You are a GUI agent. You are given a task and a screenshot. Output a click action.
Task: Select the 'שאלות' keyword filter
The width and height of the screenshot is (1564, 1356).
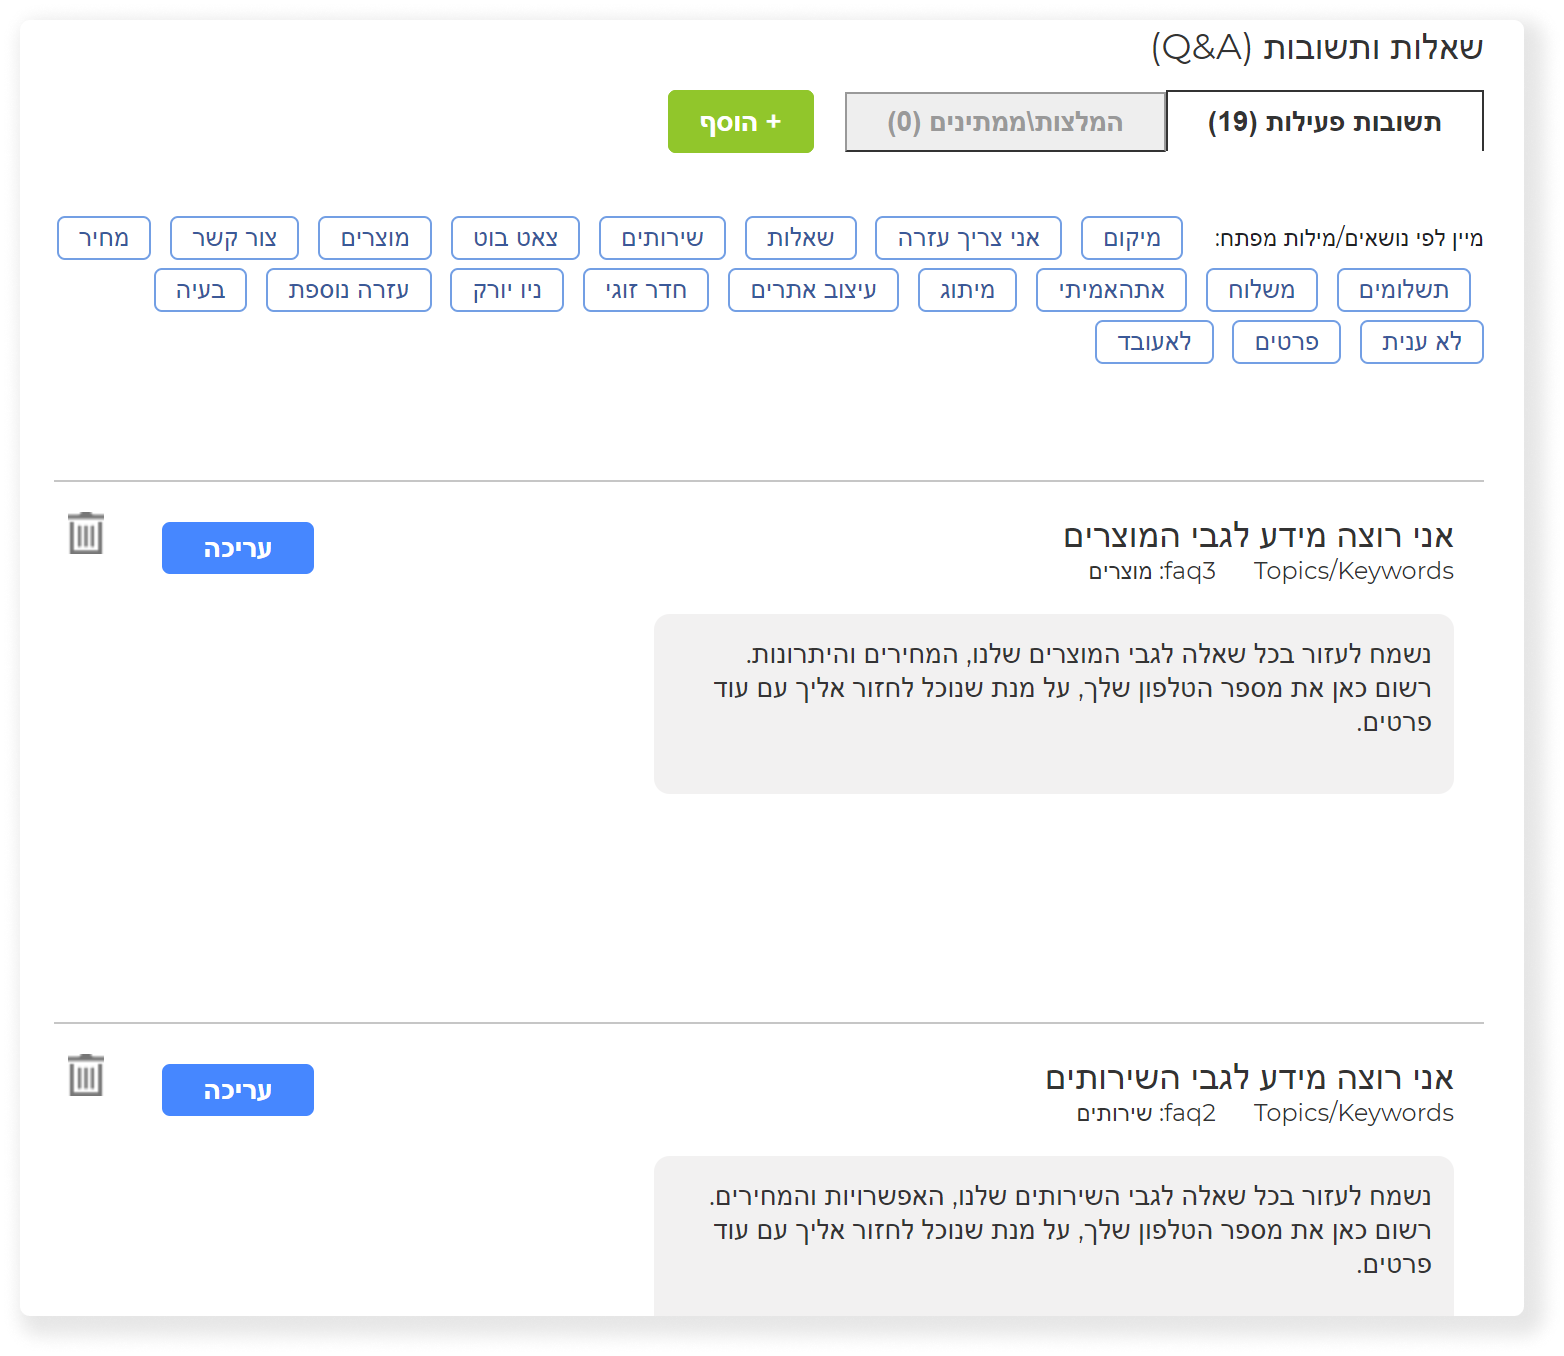[x=801, y=238]
